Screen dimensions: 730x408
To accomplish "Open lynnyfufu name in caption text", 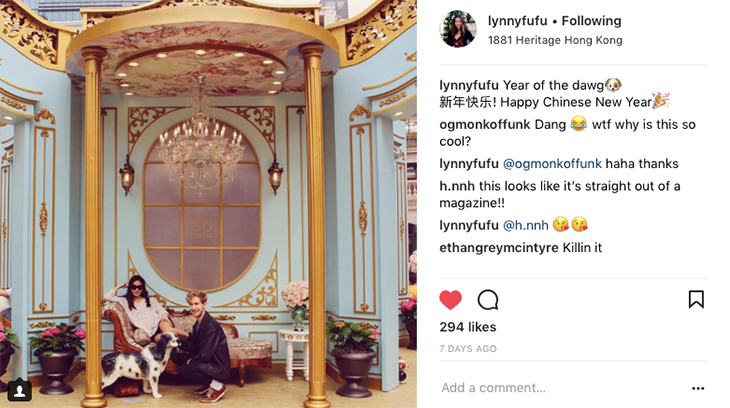I will (469, 85).
